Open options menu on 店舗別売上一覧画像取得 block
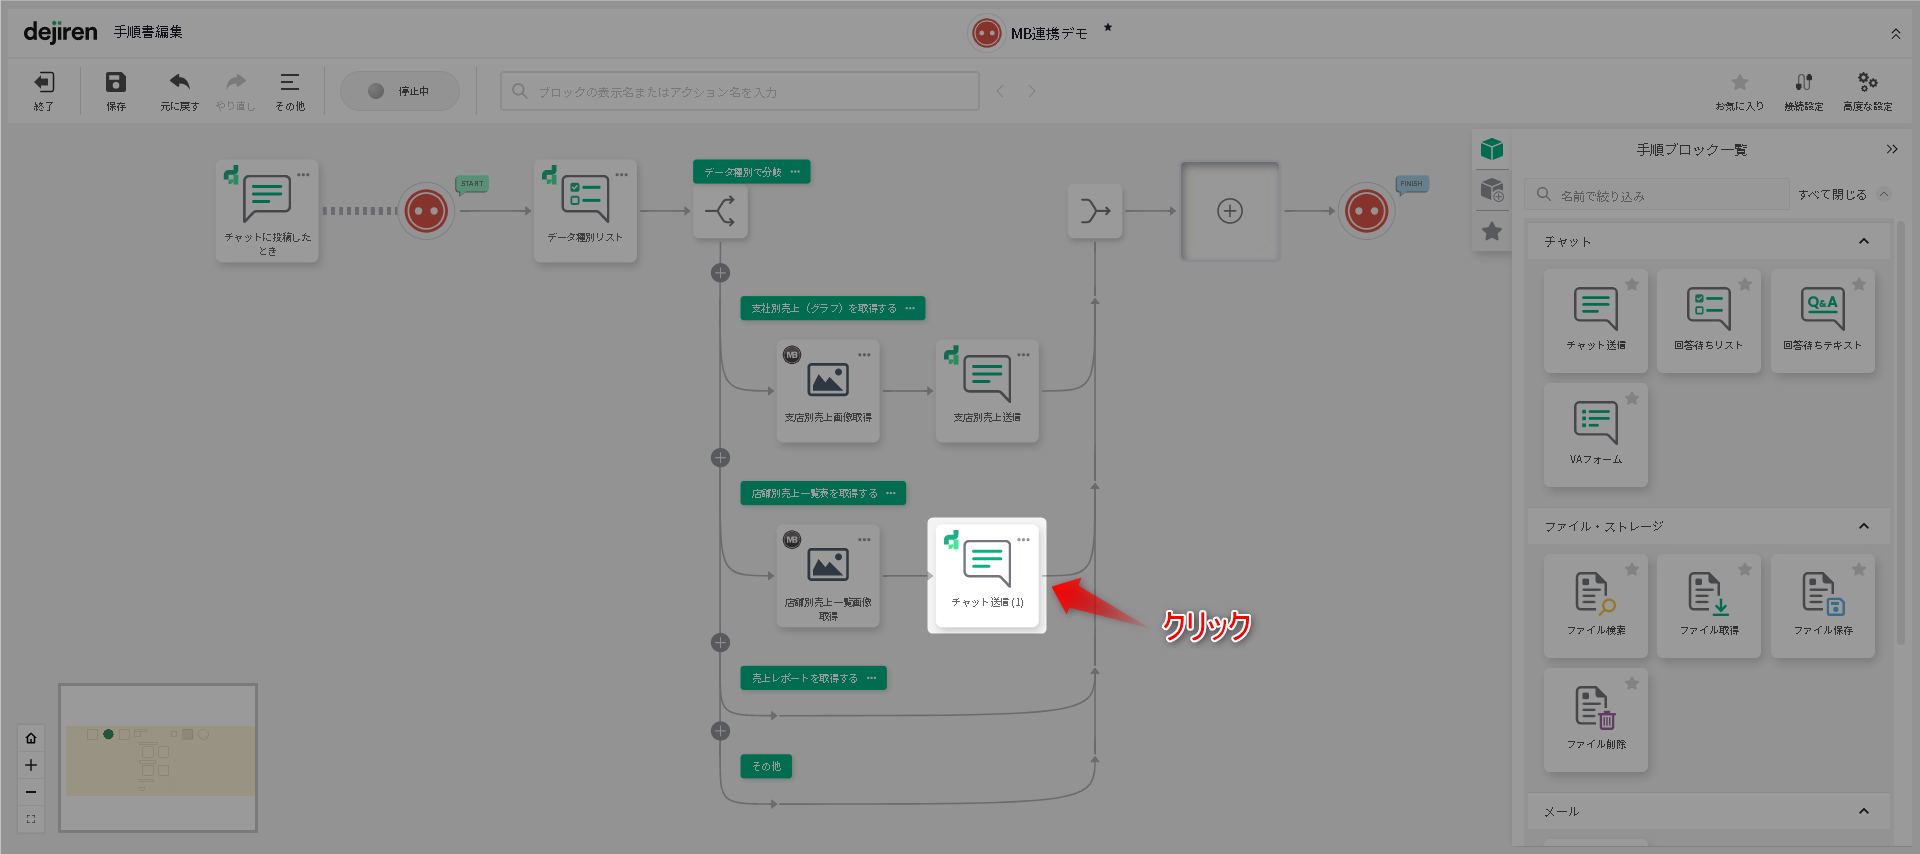The height and width of the screenshot is (854, 1920). (864, 540)
